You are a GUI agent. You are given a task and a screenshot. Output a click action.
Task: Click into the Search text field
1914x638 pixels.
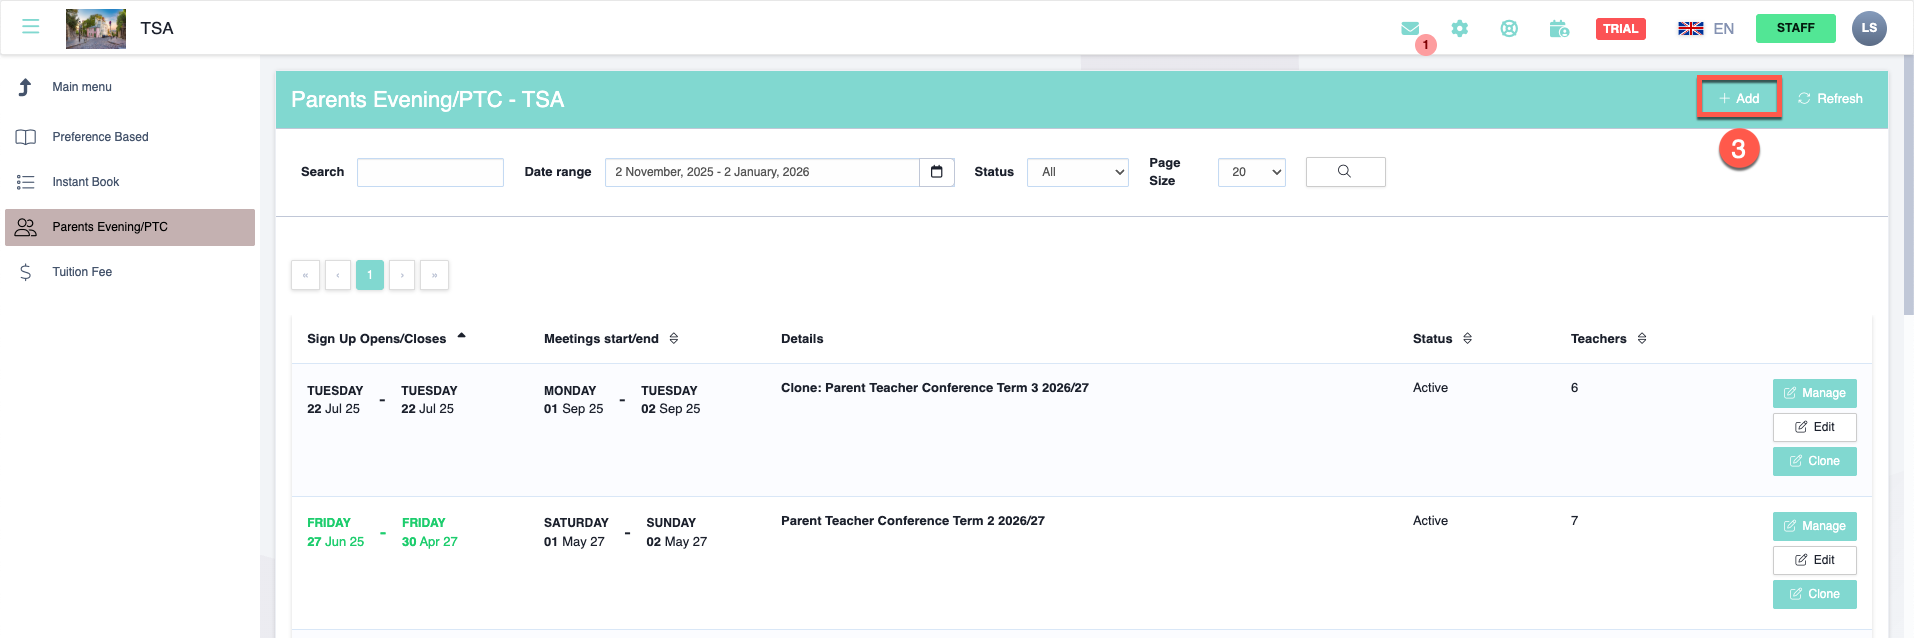click(x=430, y=172)
